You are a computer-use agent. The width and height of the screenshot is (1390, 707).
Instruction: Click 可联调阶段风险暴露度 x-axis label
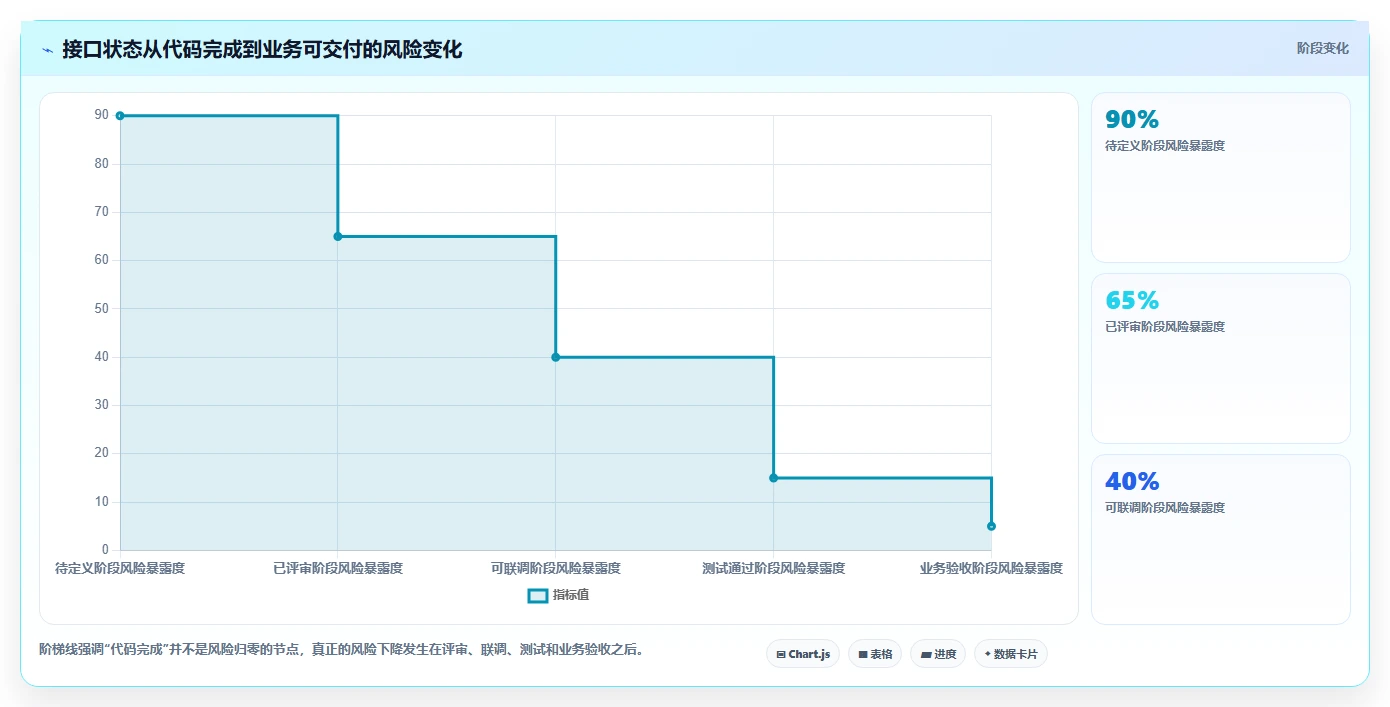[x=556, y=568]
